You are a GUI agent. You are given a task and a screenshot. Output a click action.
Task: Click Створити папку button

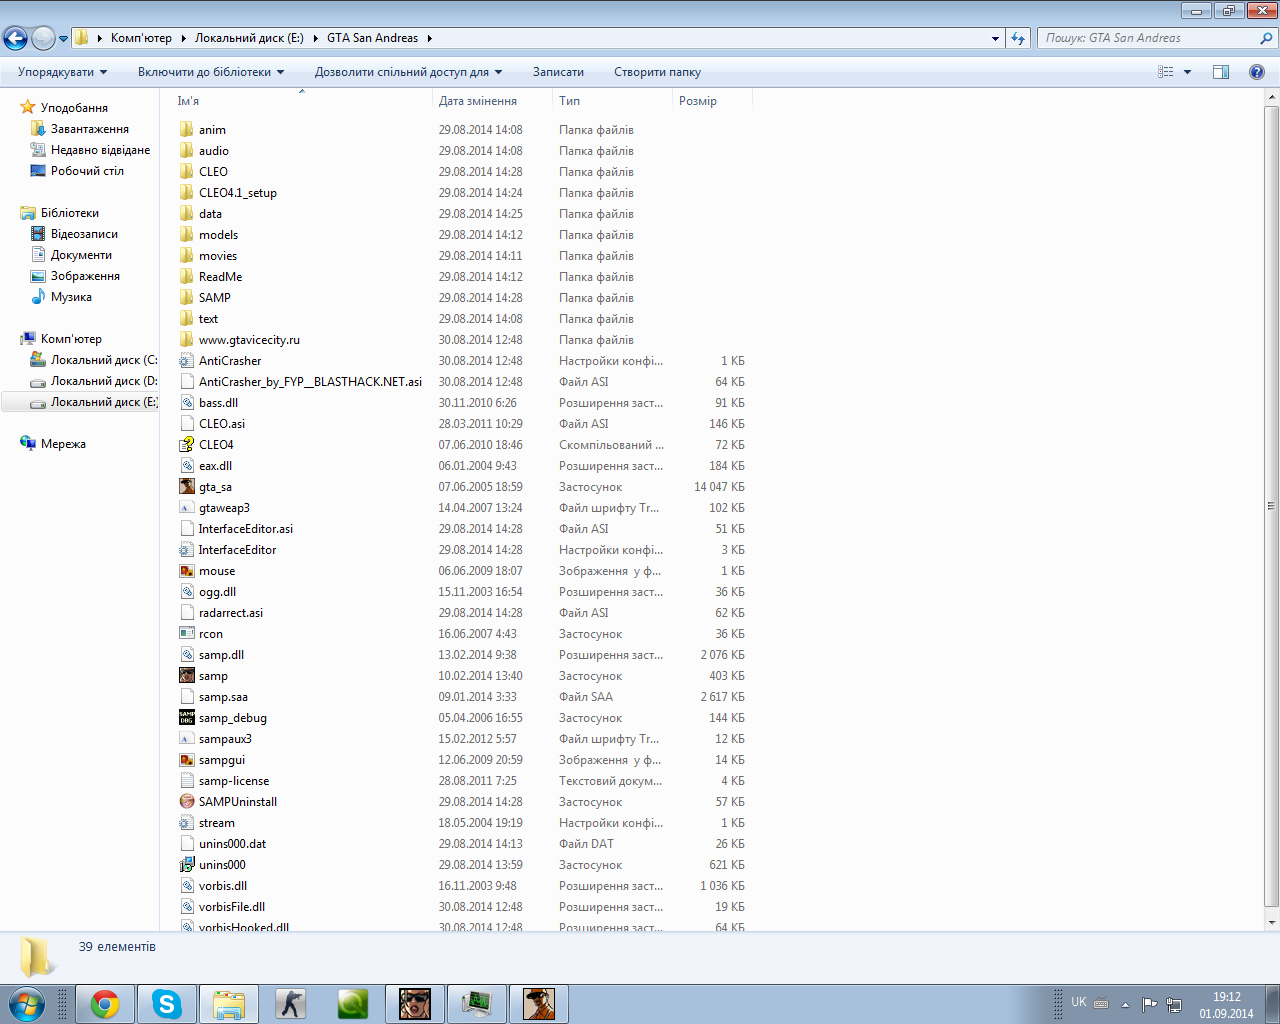(657, 72)
